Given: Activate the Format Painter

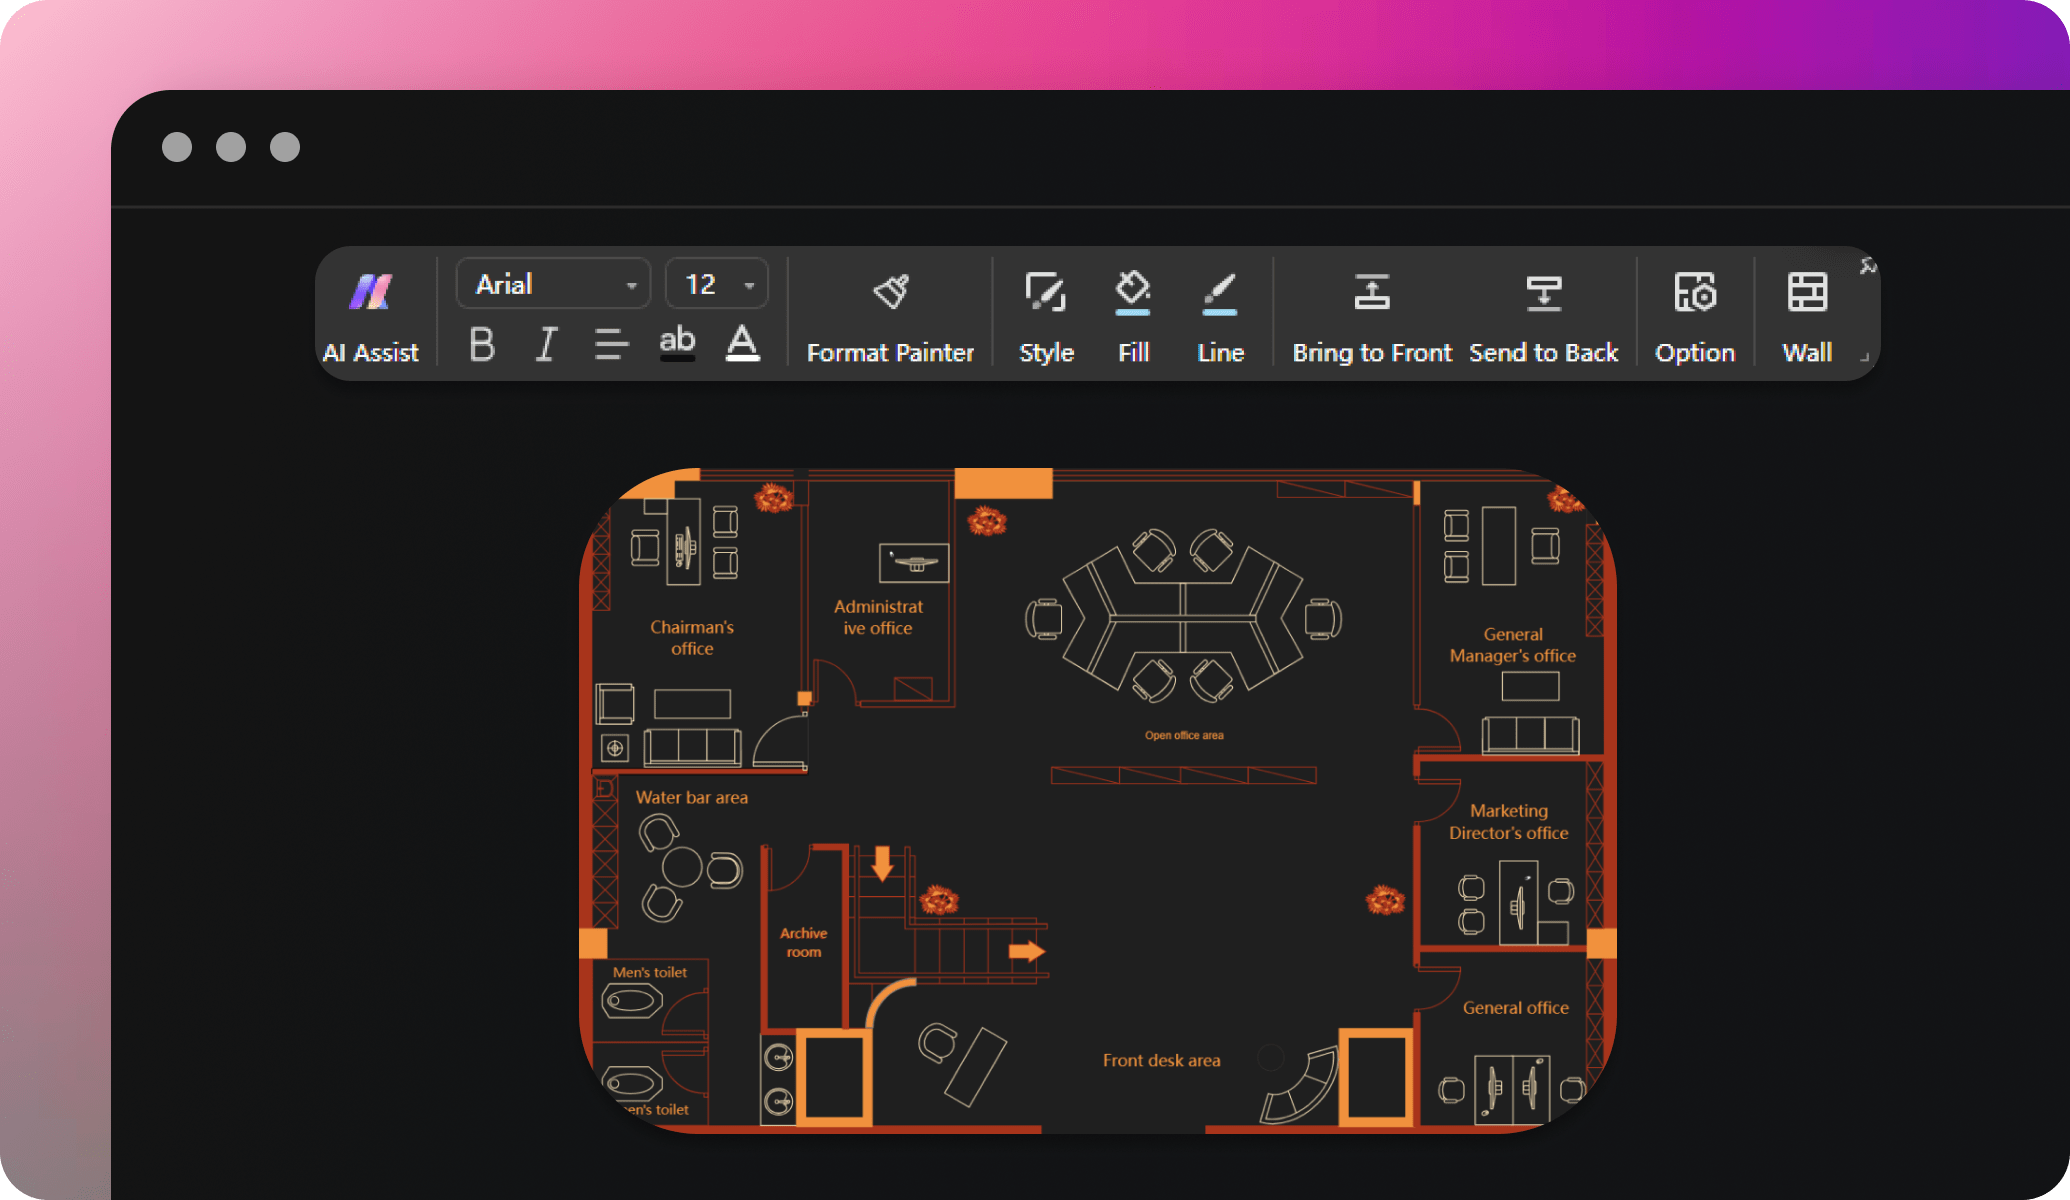Looking at the screenshot, I should (x=890, y=316).
